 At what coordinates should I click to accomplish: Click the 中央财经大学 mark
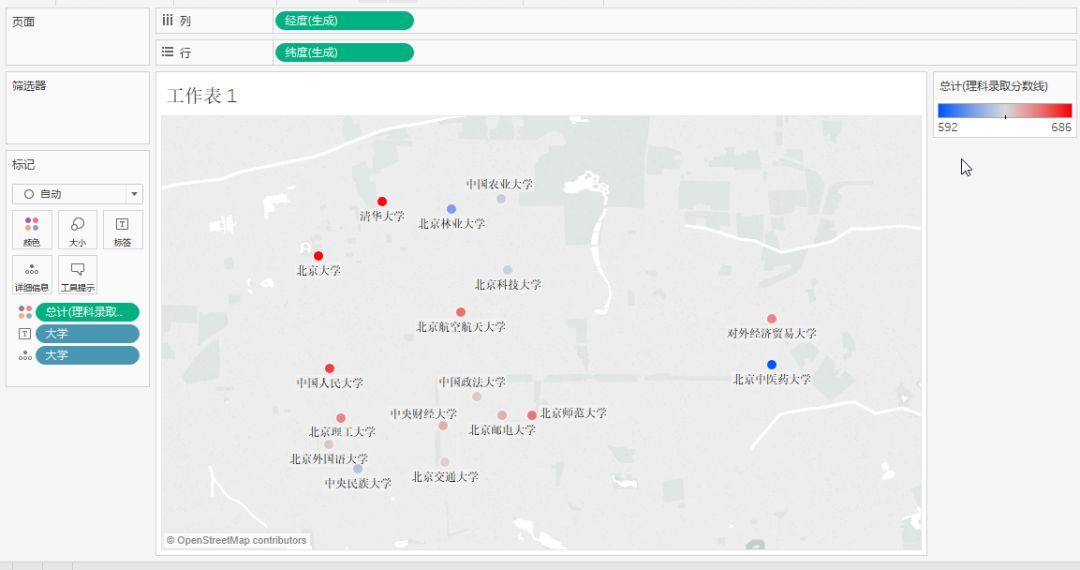tap(443, 426)
